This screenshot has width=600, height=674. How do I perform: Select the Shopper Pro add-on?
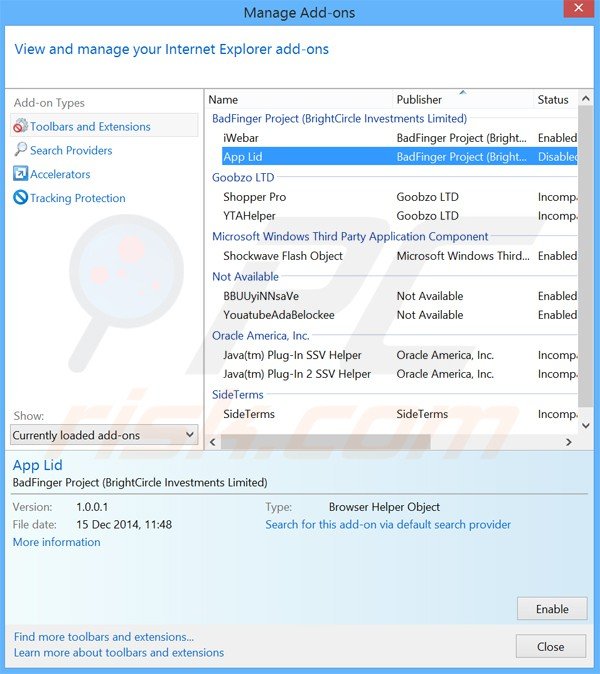pyautogui.click(x=399, y=197)
